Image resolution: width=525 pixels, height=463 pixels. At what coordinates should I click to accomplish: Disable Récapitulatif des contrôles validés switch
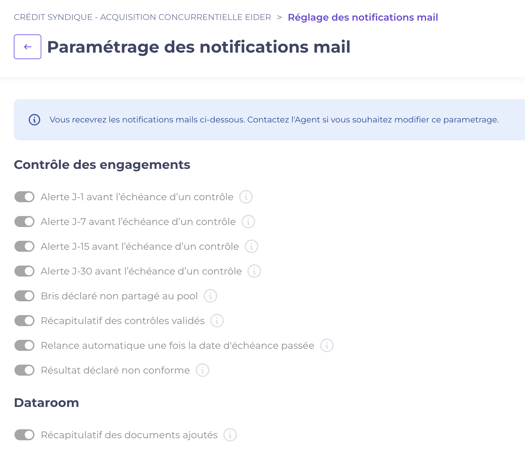click(24, 321)
